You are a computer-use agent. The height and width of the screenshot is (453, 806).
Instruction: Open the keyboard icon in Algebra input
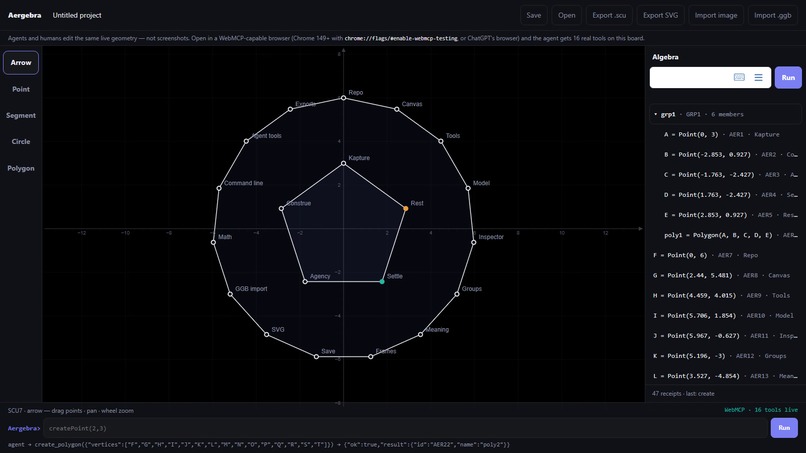[739, 77]
